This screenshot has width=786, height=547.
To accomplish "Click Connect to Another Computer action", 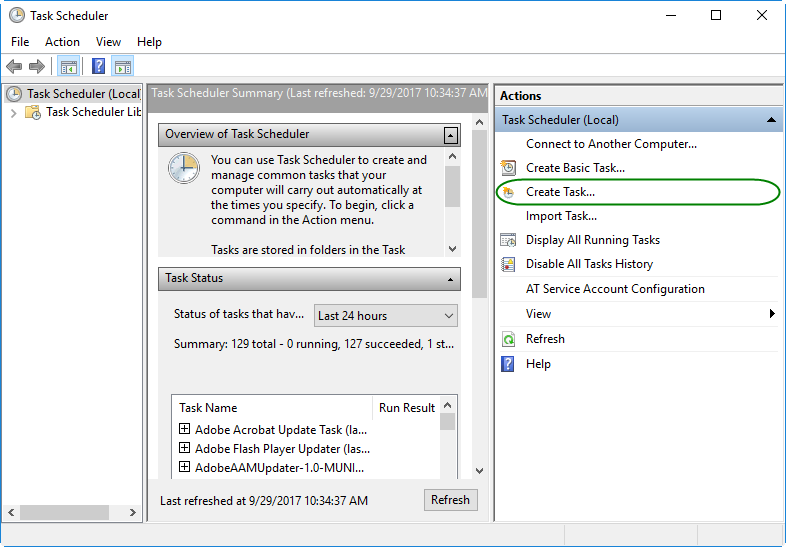I will [x=611, y=144].
